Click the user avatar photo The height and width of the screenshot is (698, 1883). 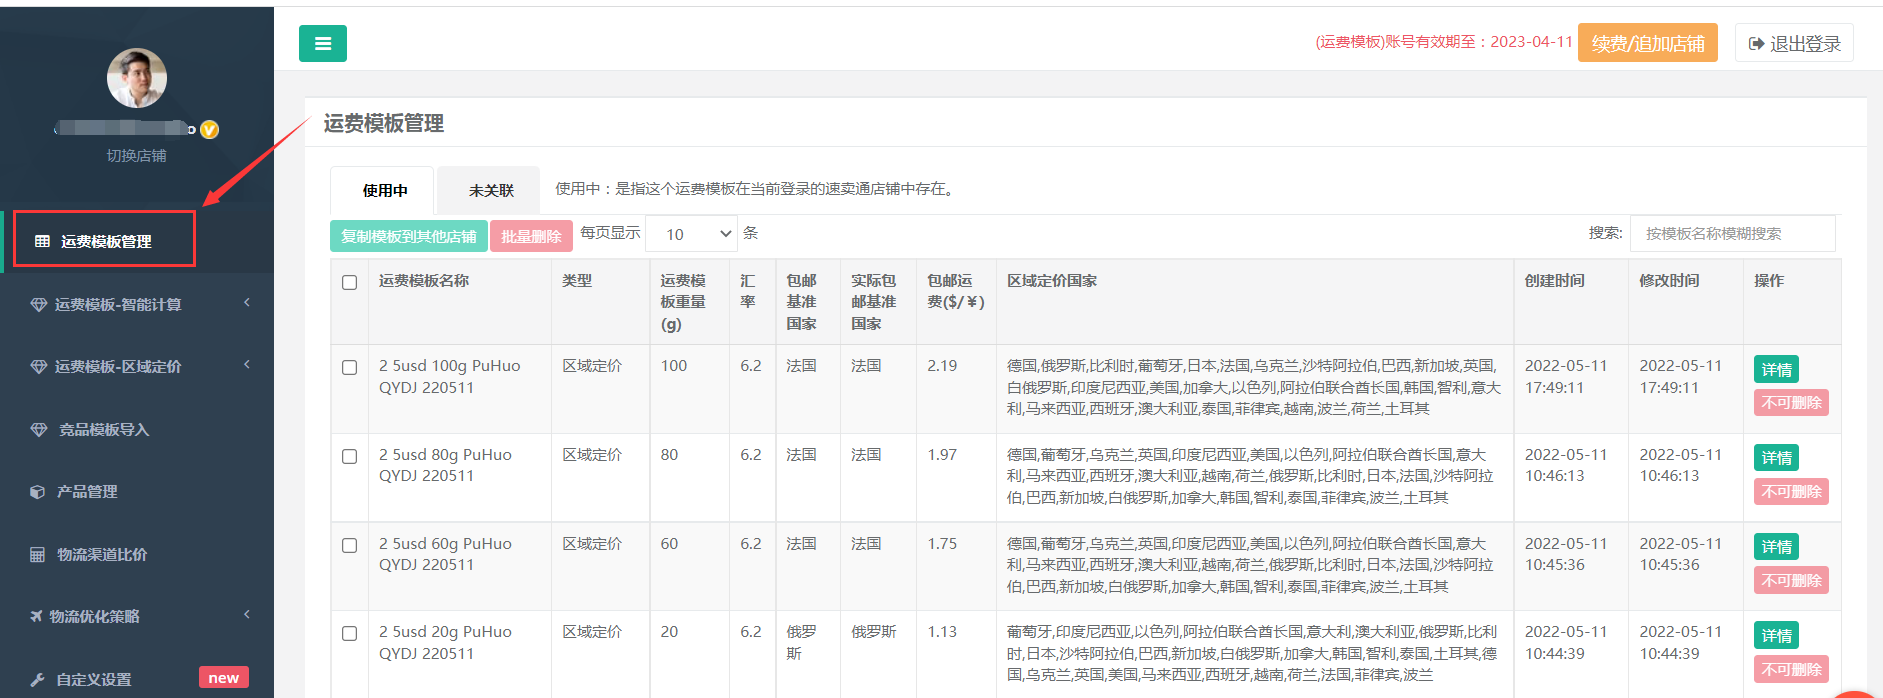pos(137,78)
